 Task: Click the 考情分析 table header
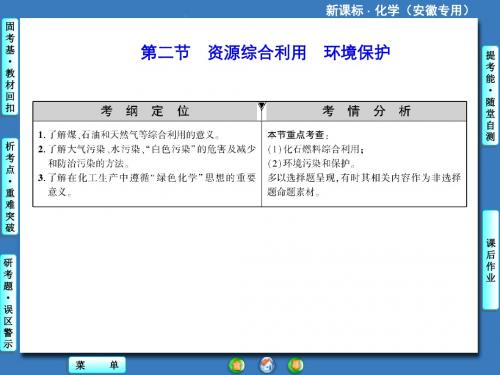pyautogui.click(x=366, y=111)
